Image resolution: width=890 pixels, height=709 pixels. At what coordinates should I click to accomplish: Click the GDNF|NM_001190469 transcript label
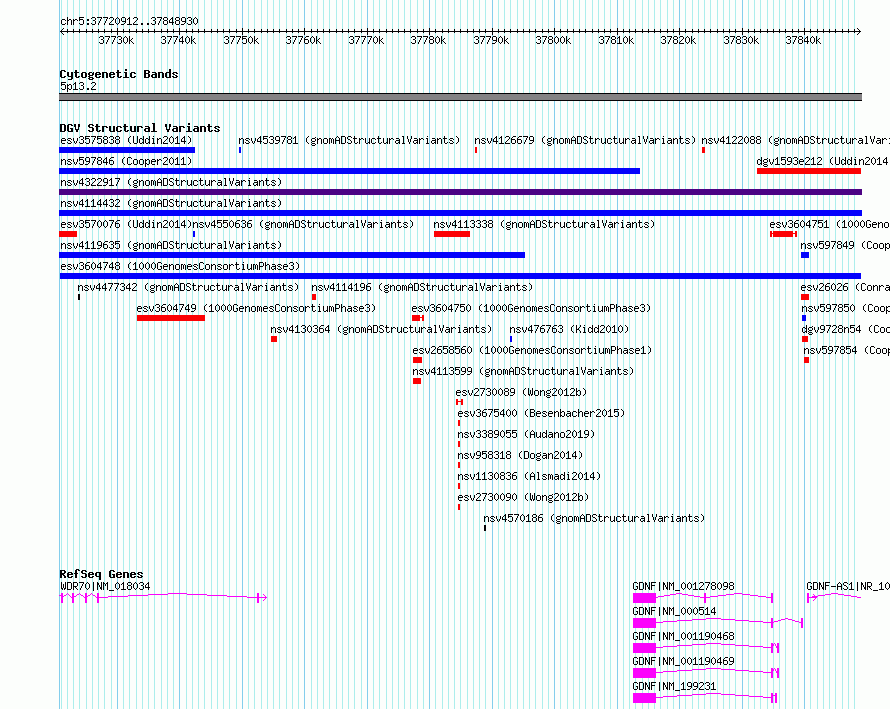coord(683,661)
